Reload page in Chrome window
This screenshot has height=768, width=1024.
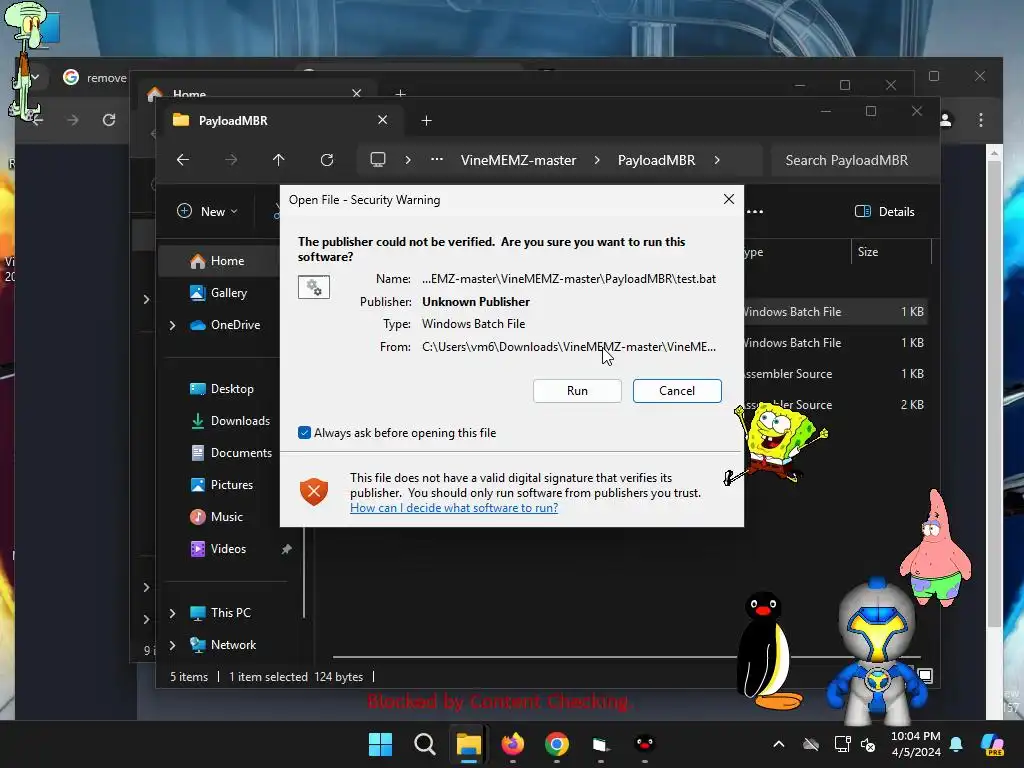(x=109, y=120)
